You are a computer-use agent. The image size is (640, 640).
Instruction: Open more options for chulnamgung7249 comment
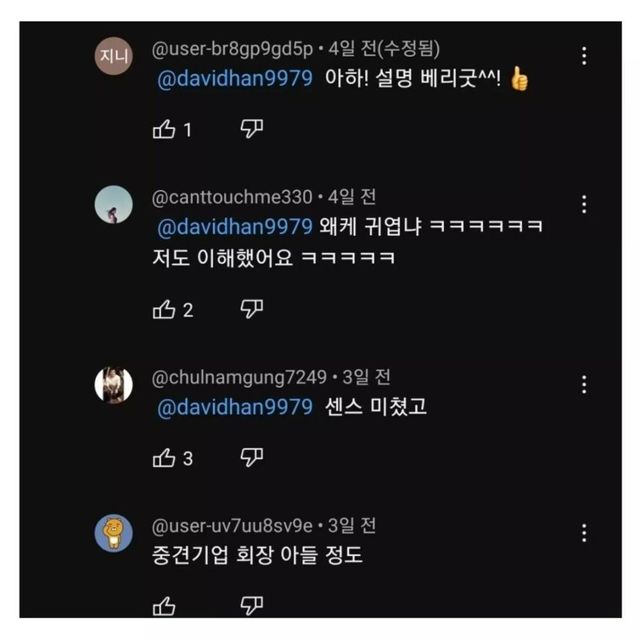coord(585,385)
